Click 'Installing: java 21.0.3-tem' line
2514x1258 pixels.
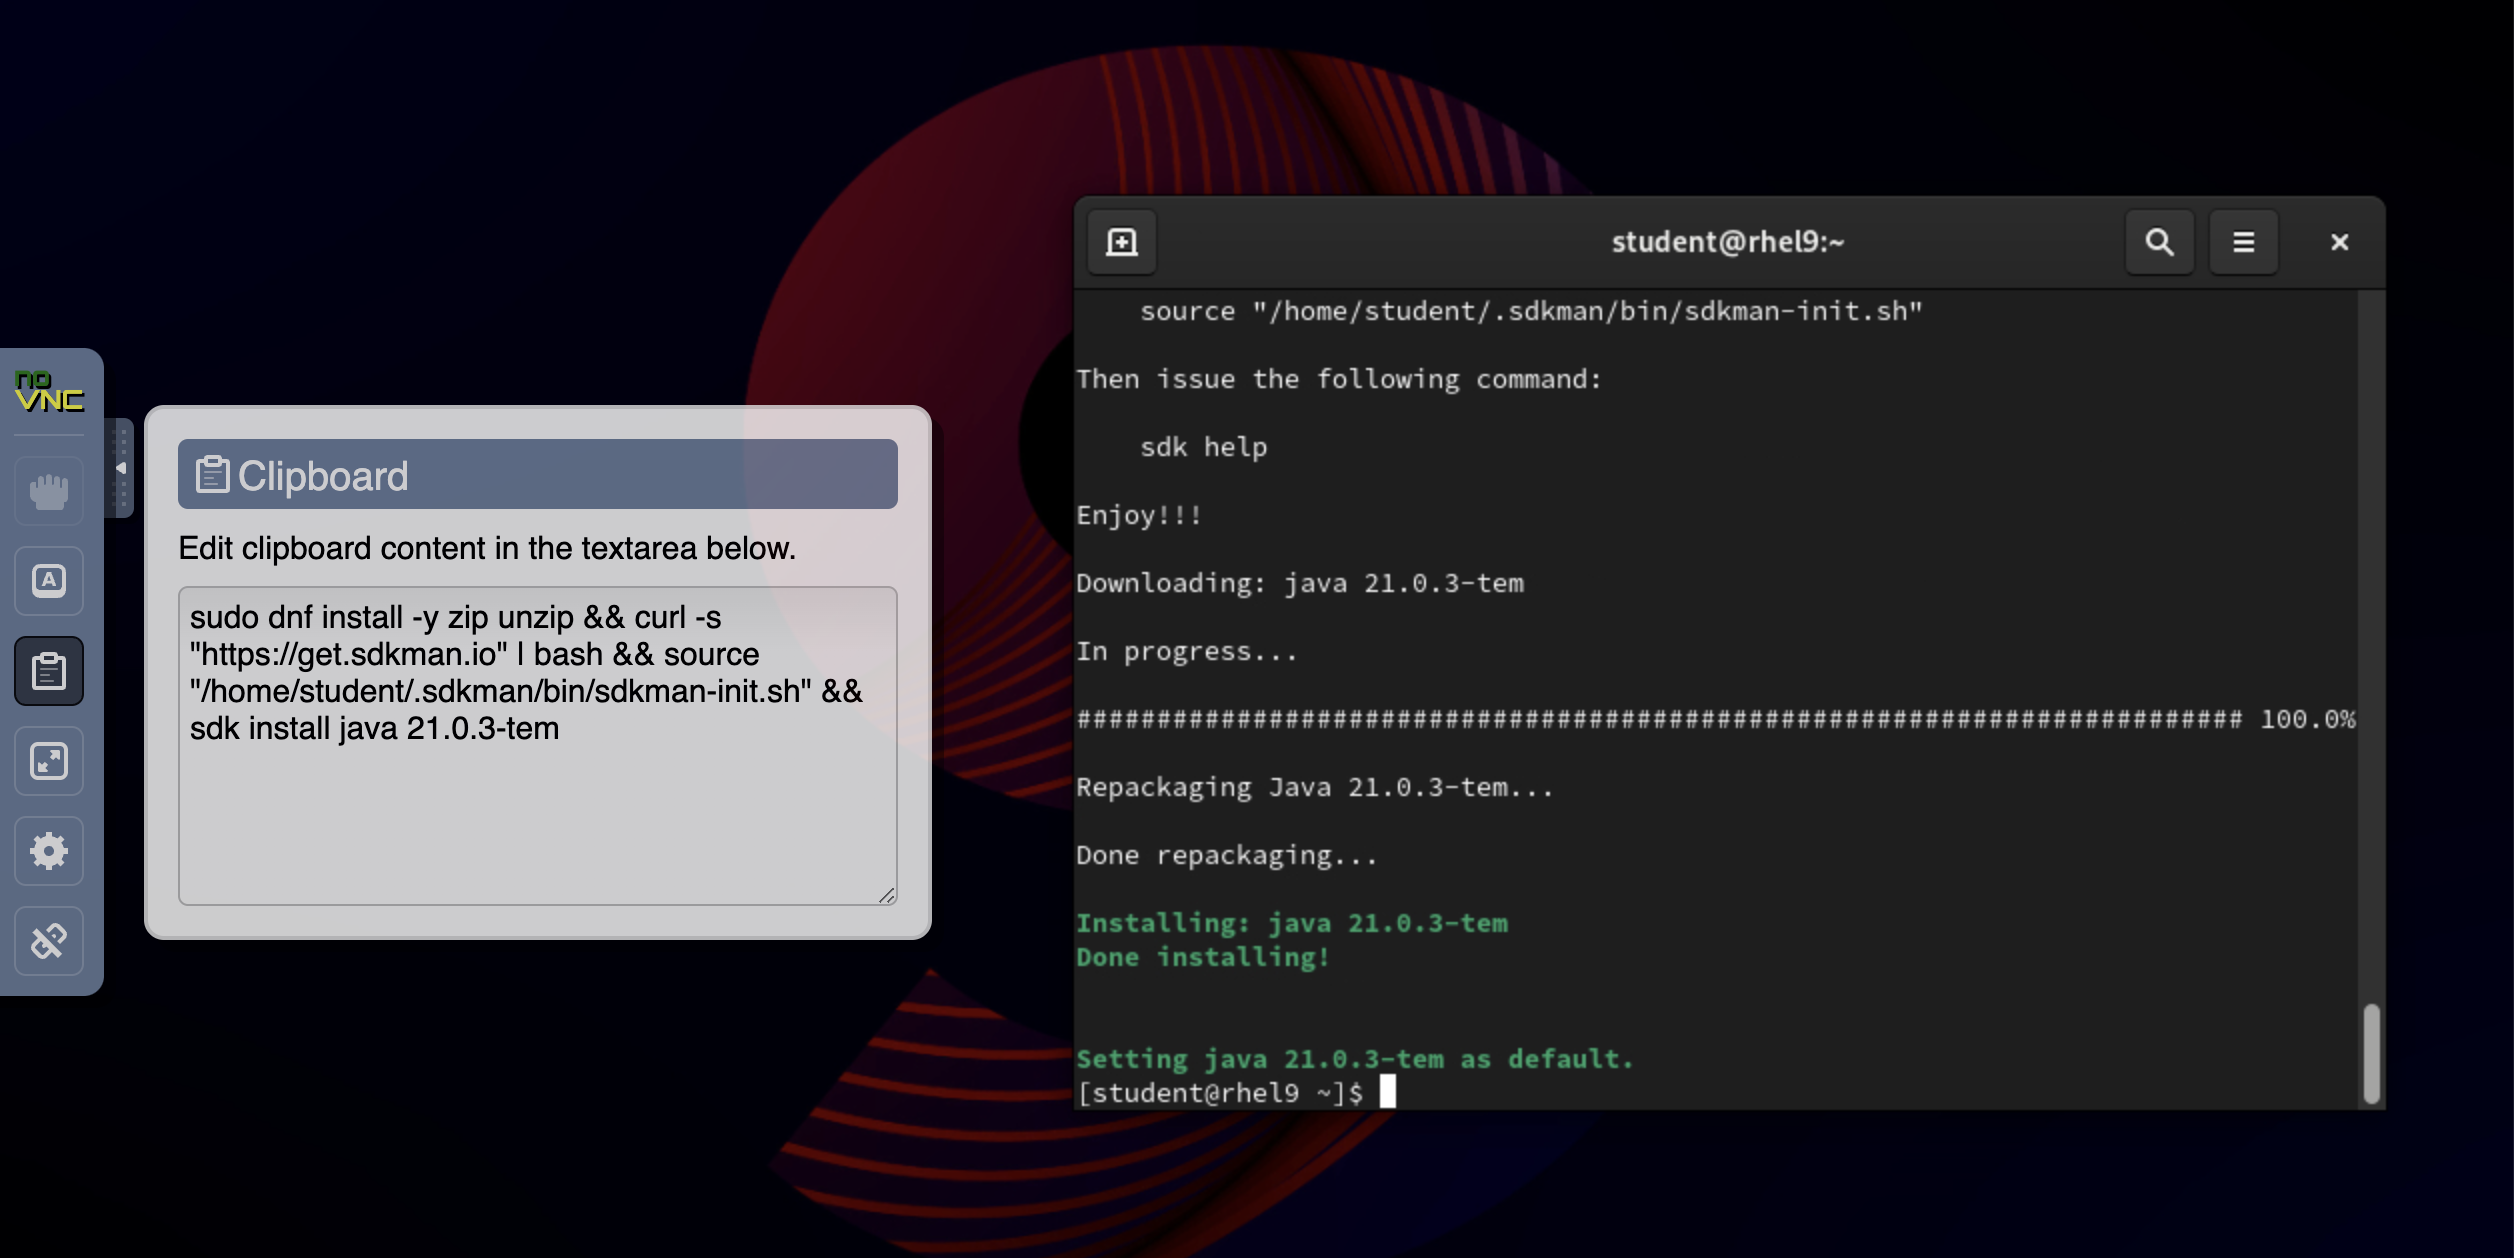[x=1292, y=923]
